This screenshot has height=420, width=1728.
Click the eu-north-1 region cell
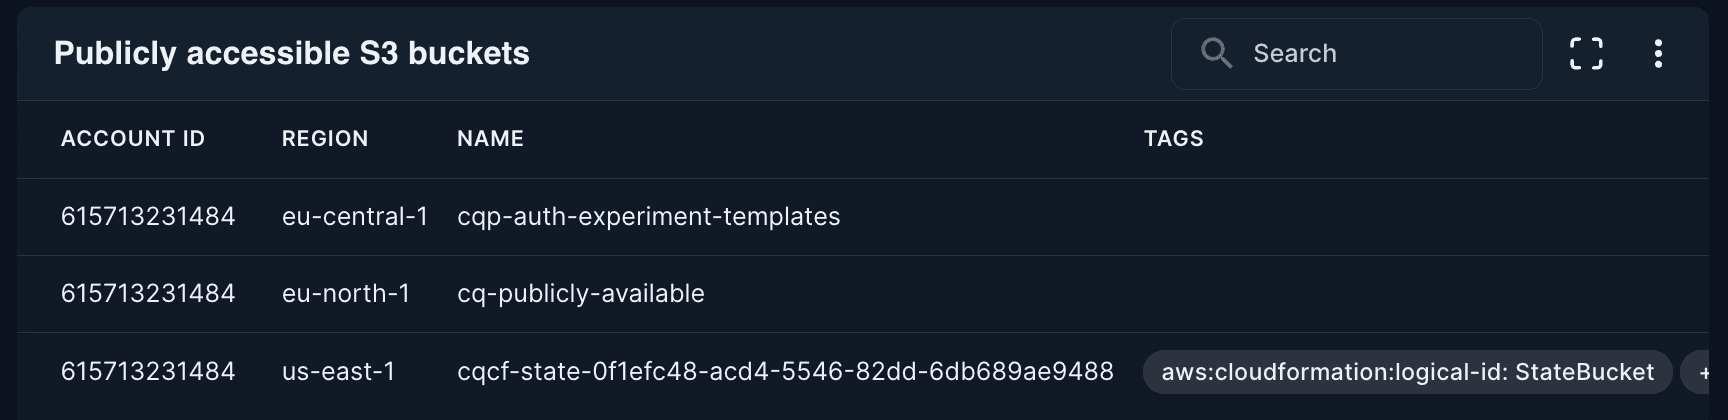pyautogui.click(x=346, y=294)
